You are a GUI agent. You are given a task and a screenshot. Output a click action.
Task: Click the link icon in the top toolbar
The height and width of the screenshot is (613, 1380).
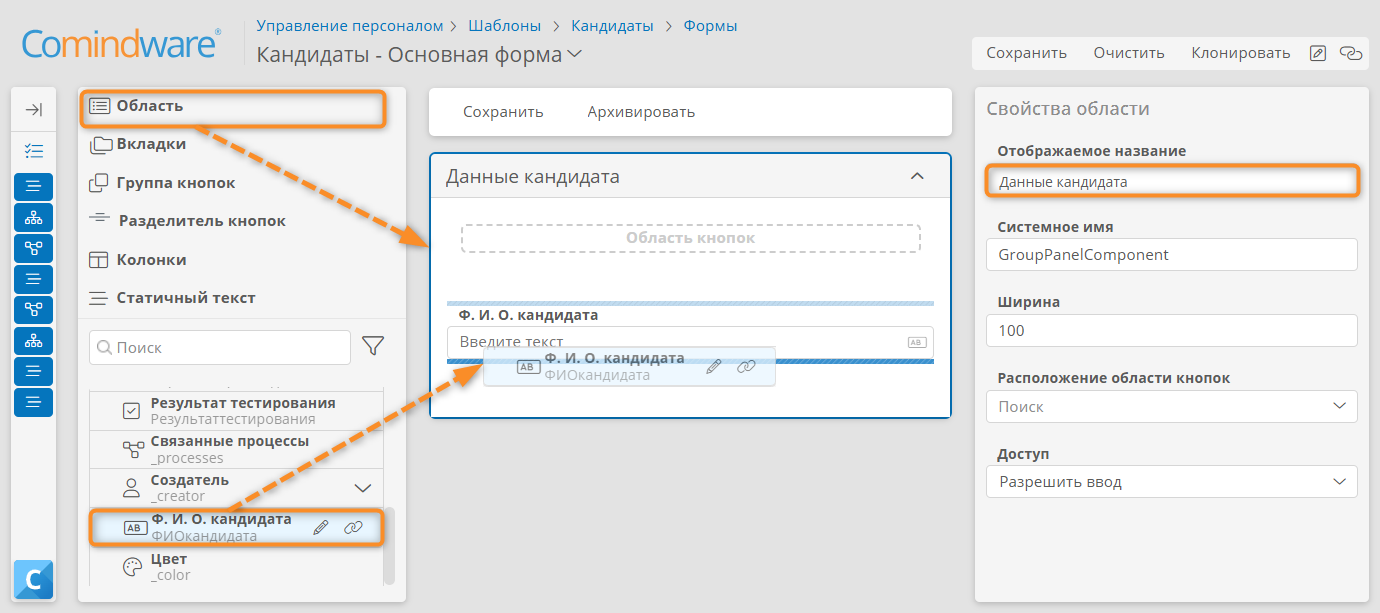point(1351,53)
